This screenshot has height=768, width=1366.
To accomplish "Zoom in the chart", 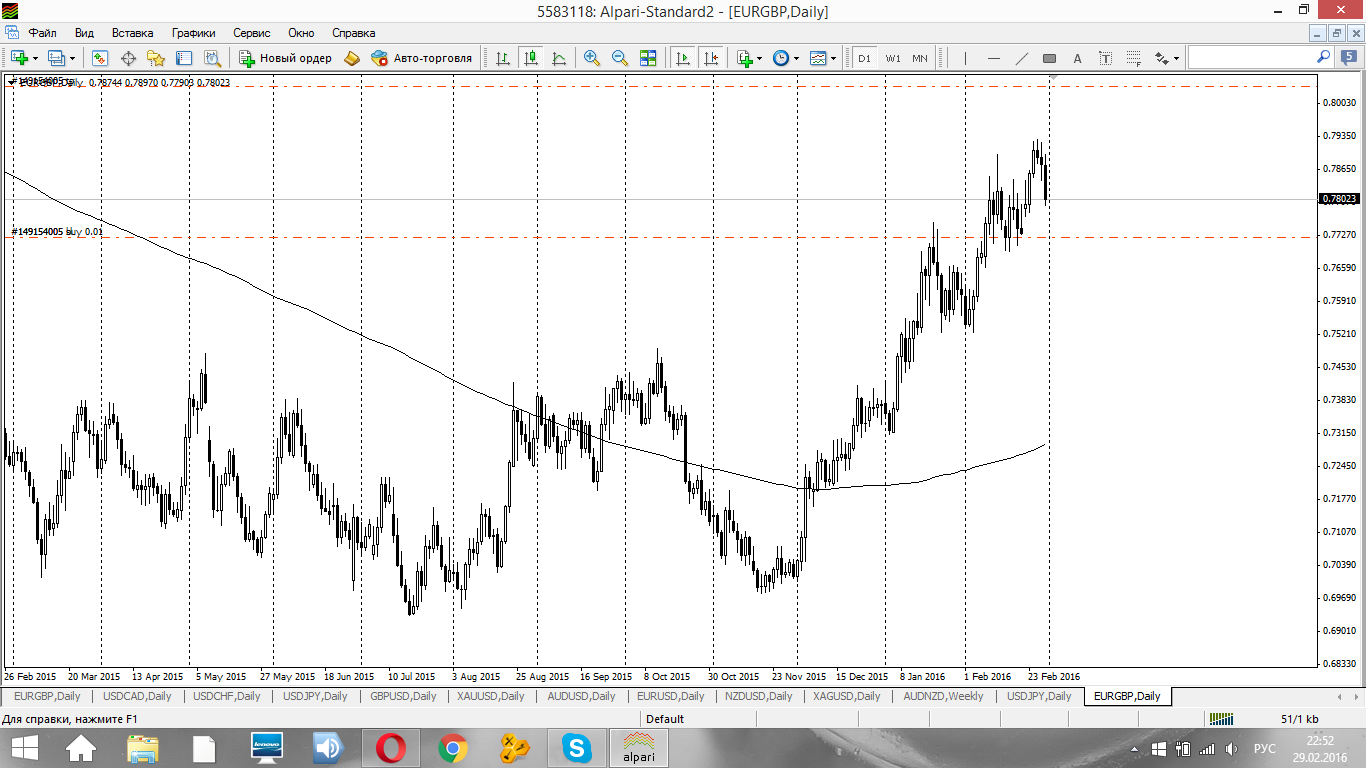I will coord(591,58).
